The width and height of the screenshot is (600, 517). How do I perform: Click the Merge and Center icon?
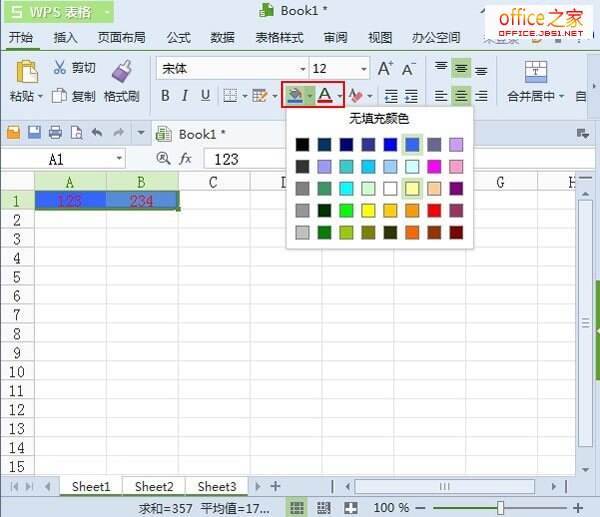pyautogui.click(x=535, y=72)
